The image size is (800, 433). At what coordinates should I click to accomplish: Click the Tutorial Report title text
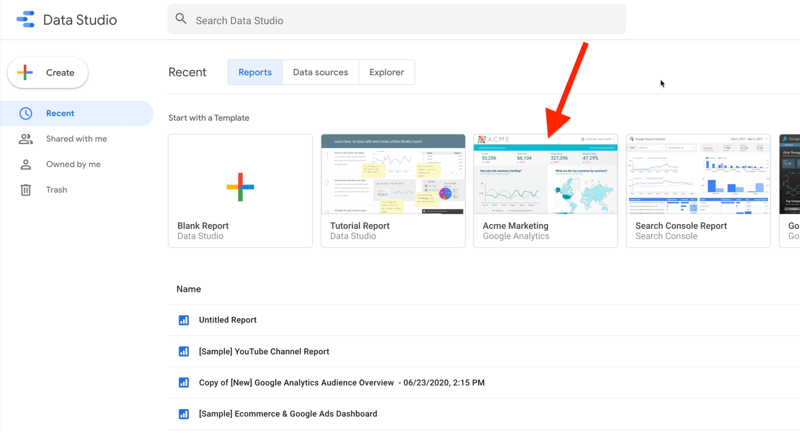pos(360,225)
